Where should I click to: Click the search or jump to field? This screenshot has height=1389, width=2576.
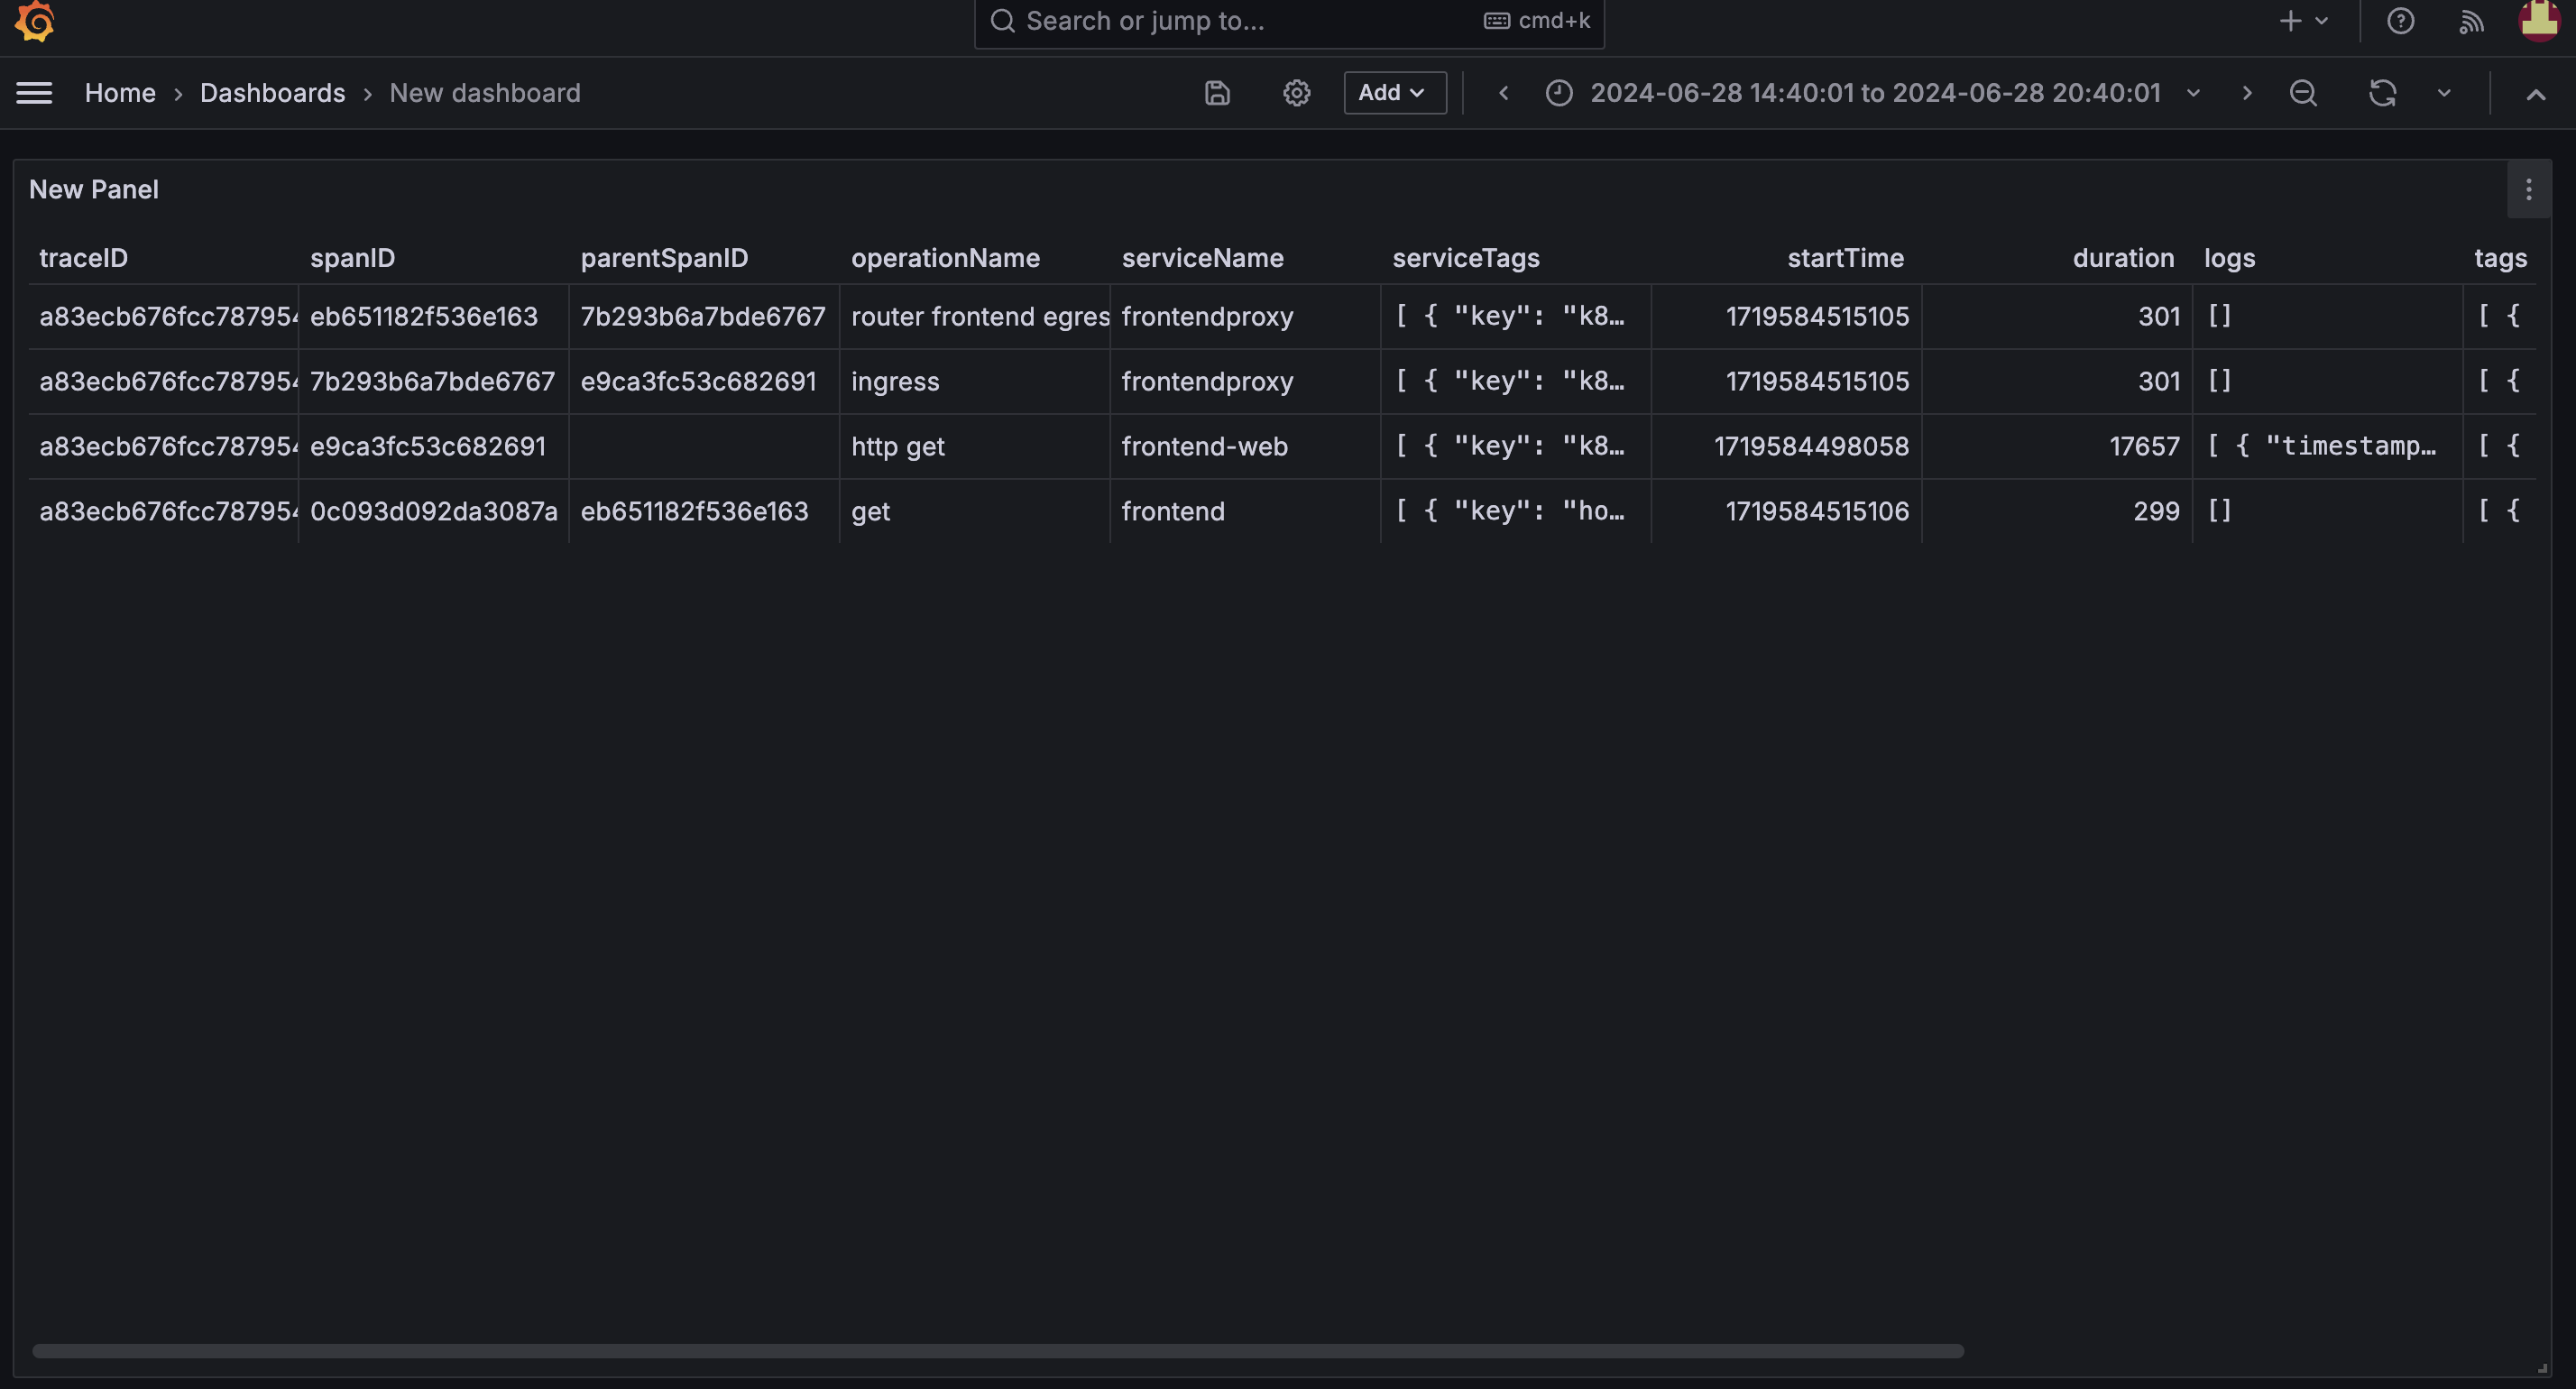click(x=1289, y=21)
